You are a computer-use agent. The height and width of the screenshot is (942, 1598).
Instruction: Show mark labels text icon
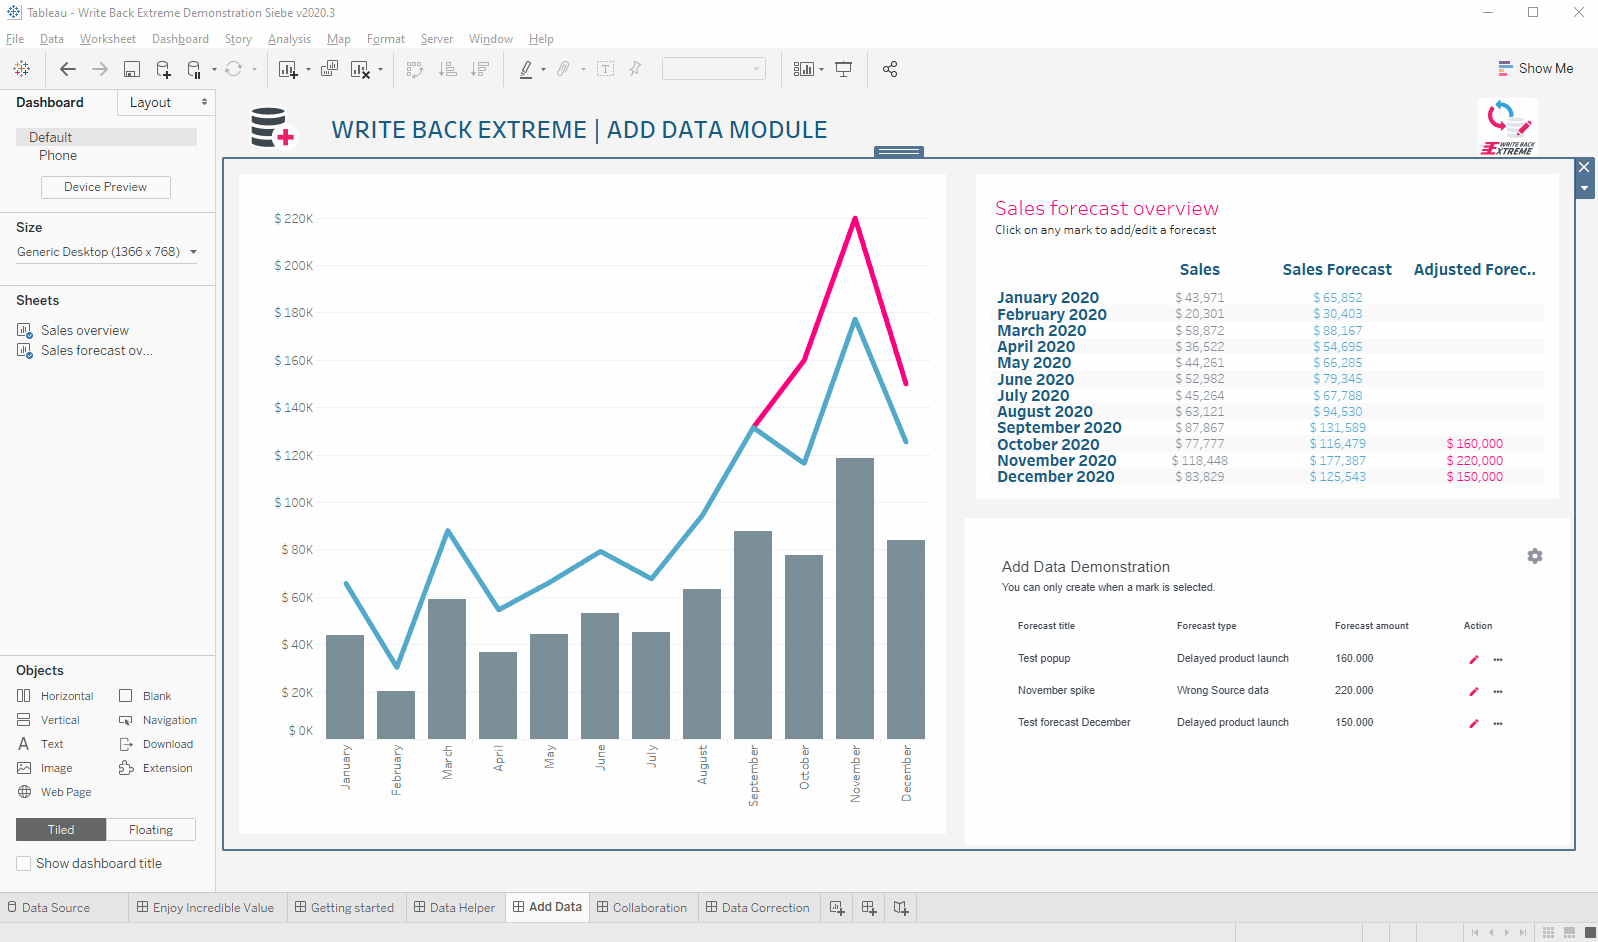click(x=605, y=69)
